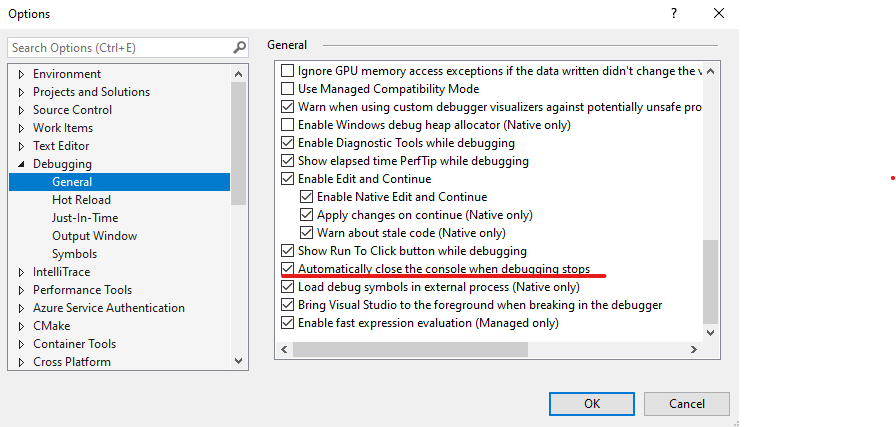Screen dimensions: 896x427
Task: Uncheck Automatically close the console when debugging stops
Action: pos(287,268)
